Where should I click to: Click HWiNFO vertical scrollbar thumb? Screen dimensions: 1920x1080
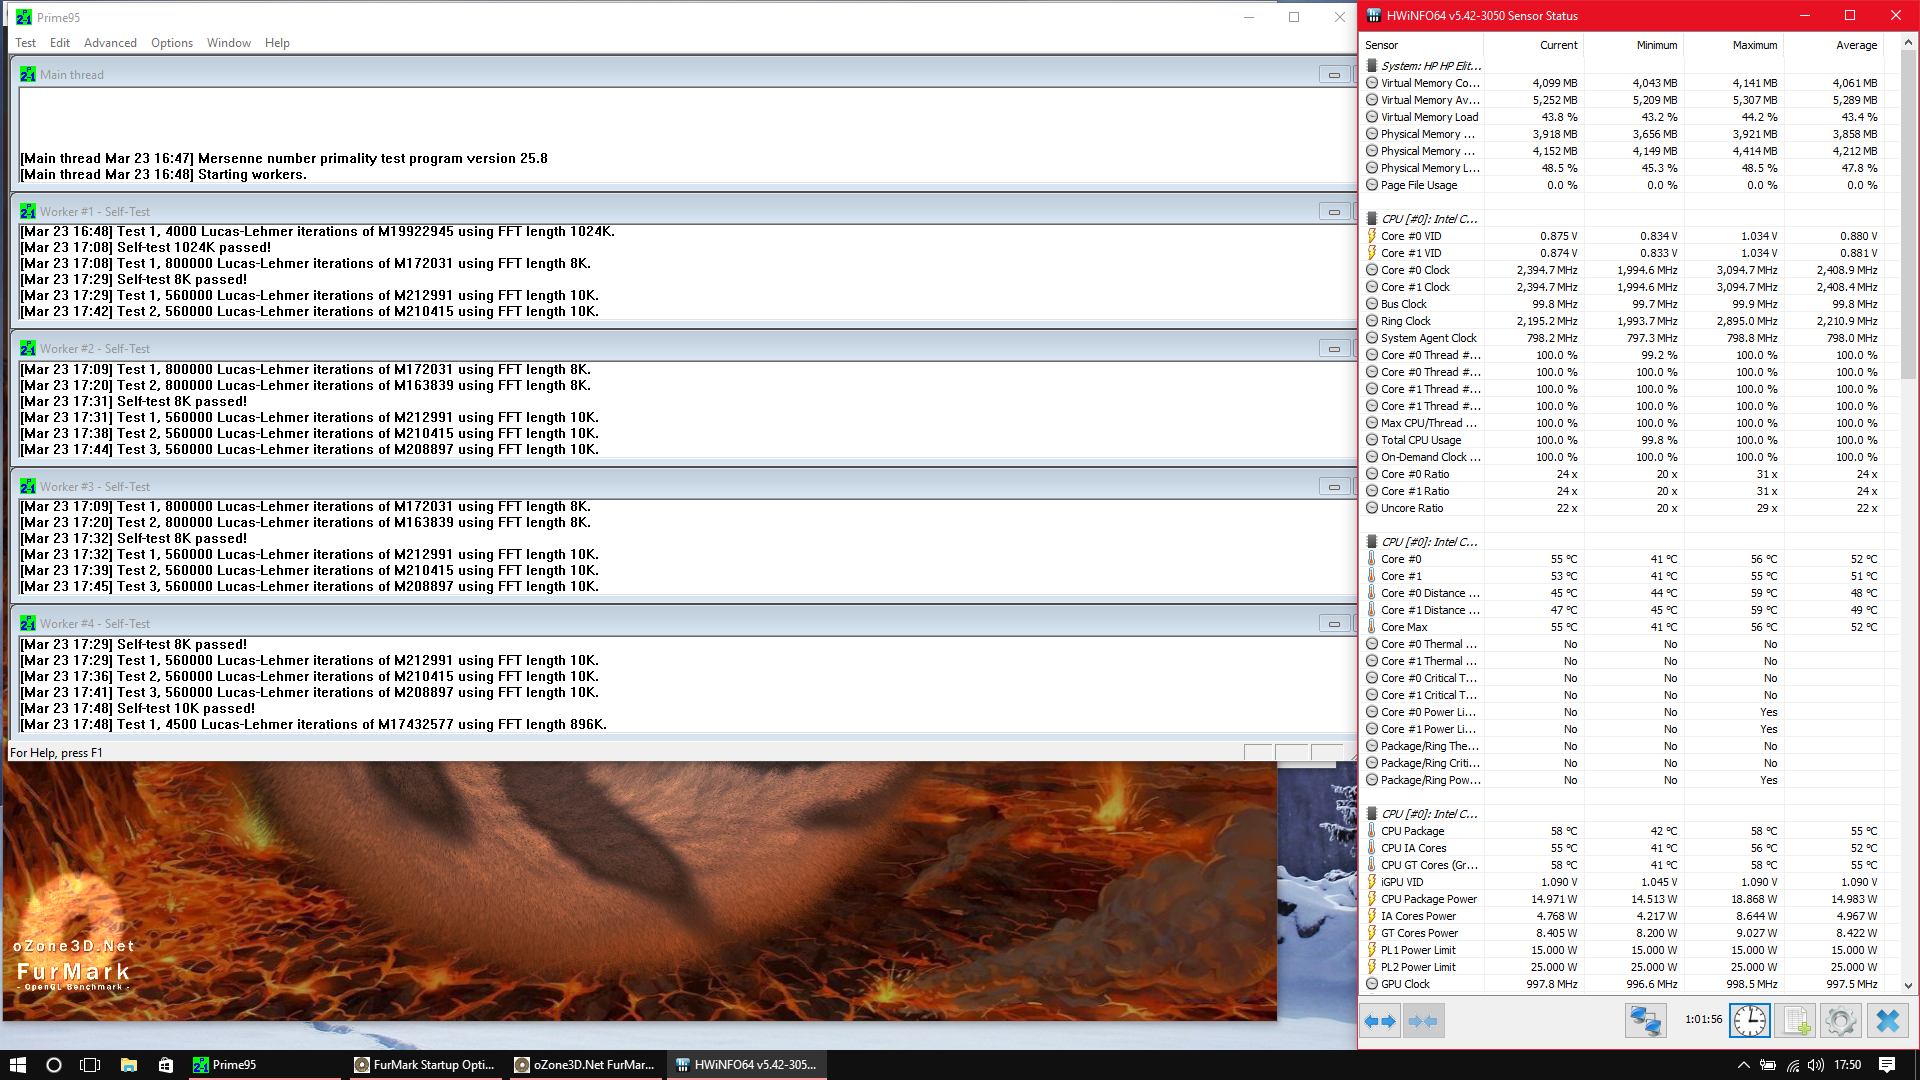point(1908,217)
